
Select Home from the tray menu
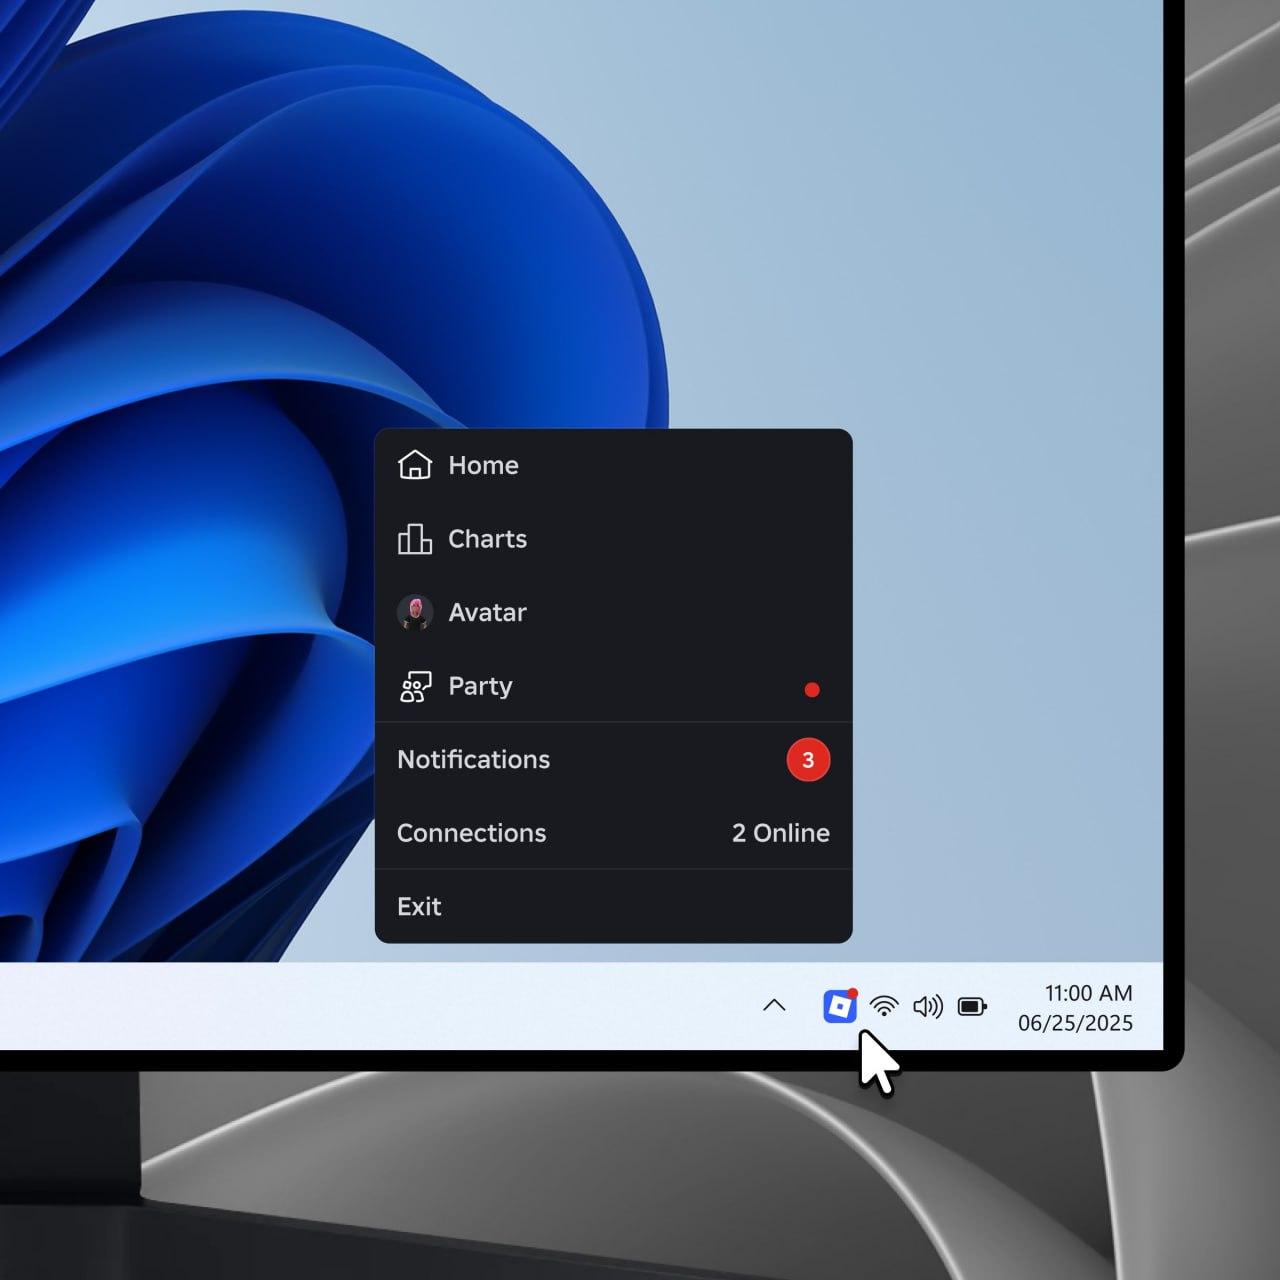483,465
